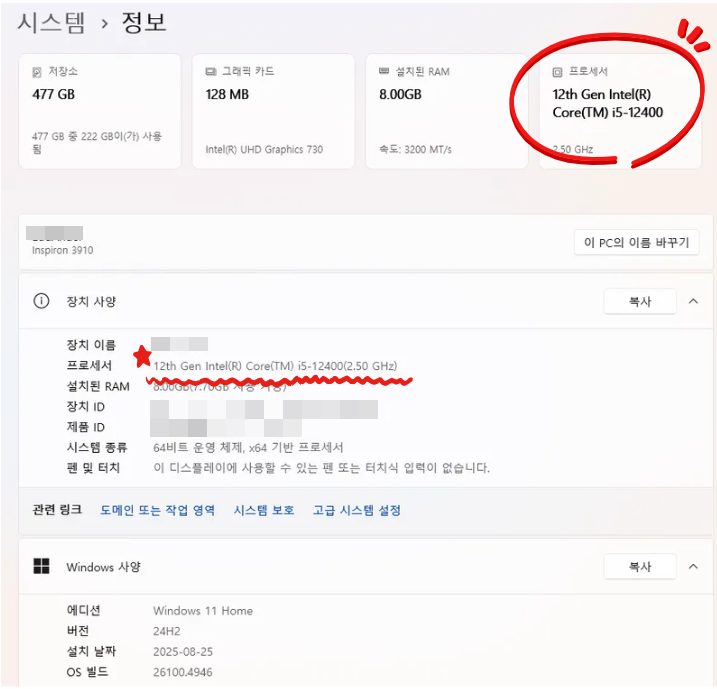The height and width of the screenshot is (689, 717).
Task: Click the 장치 ID row label
Action: [x=86, y=406]
